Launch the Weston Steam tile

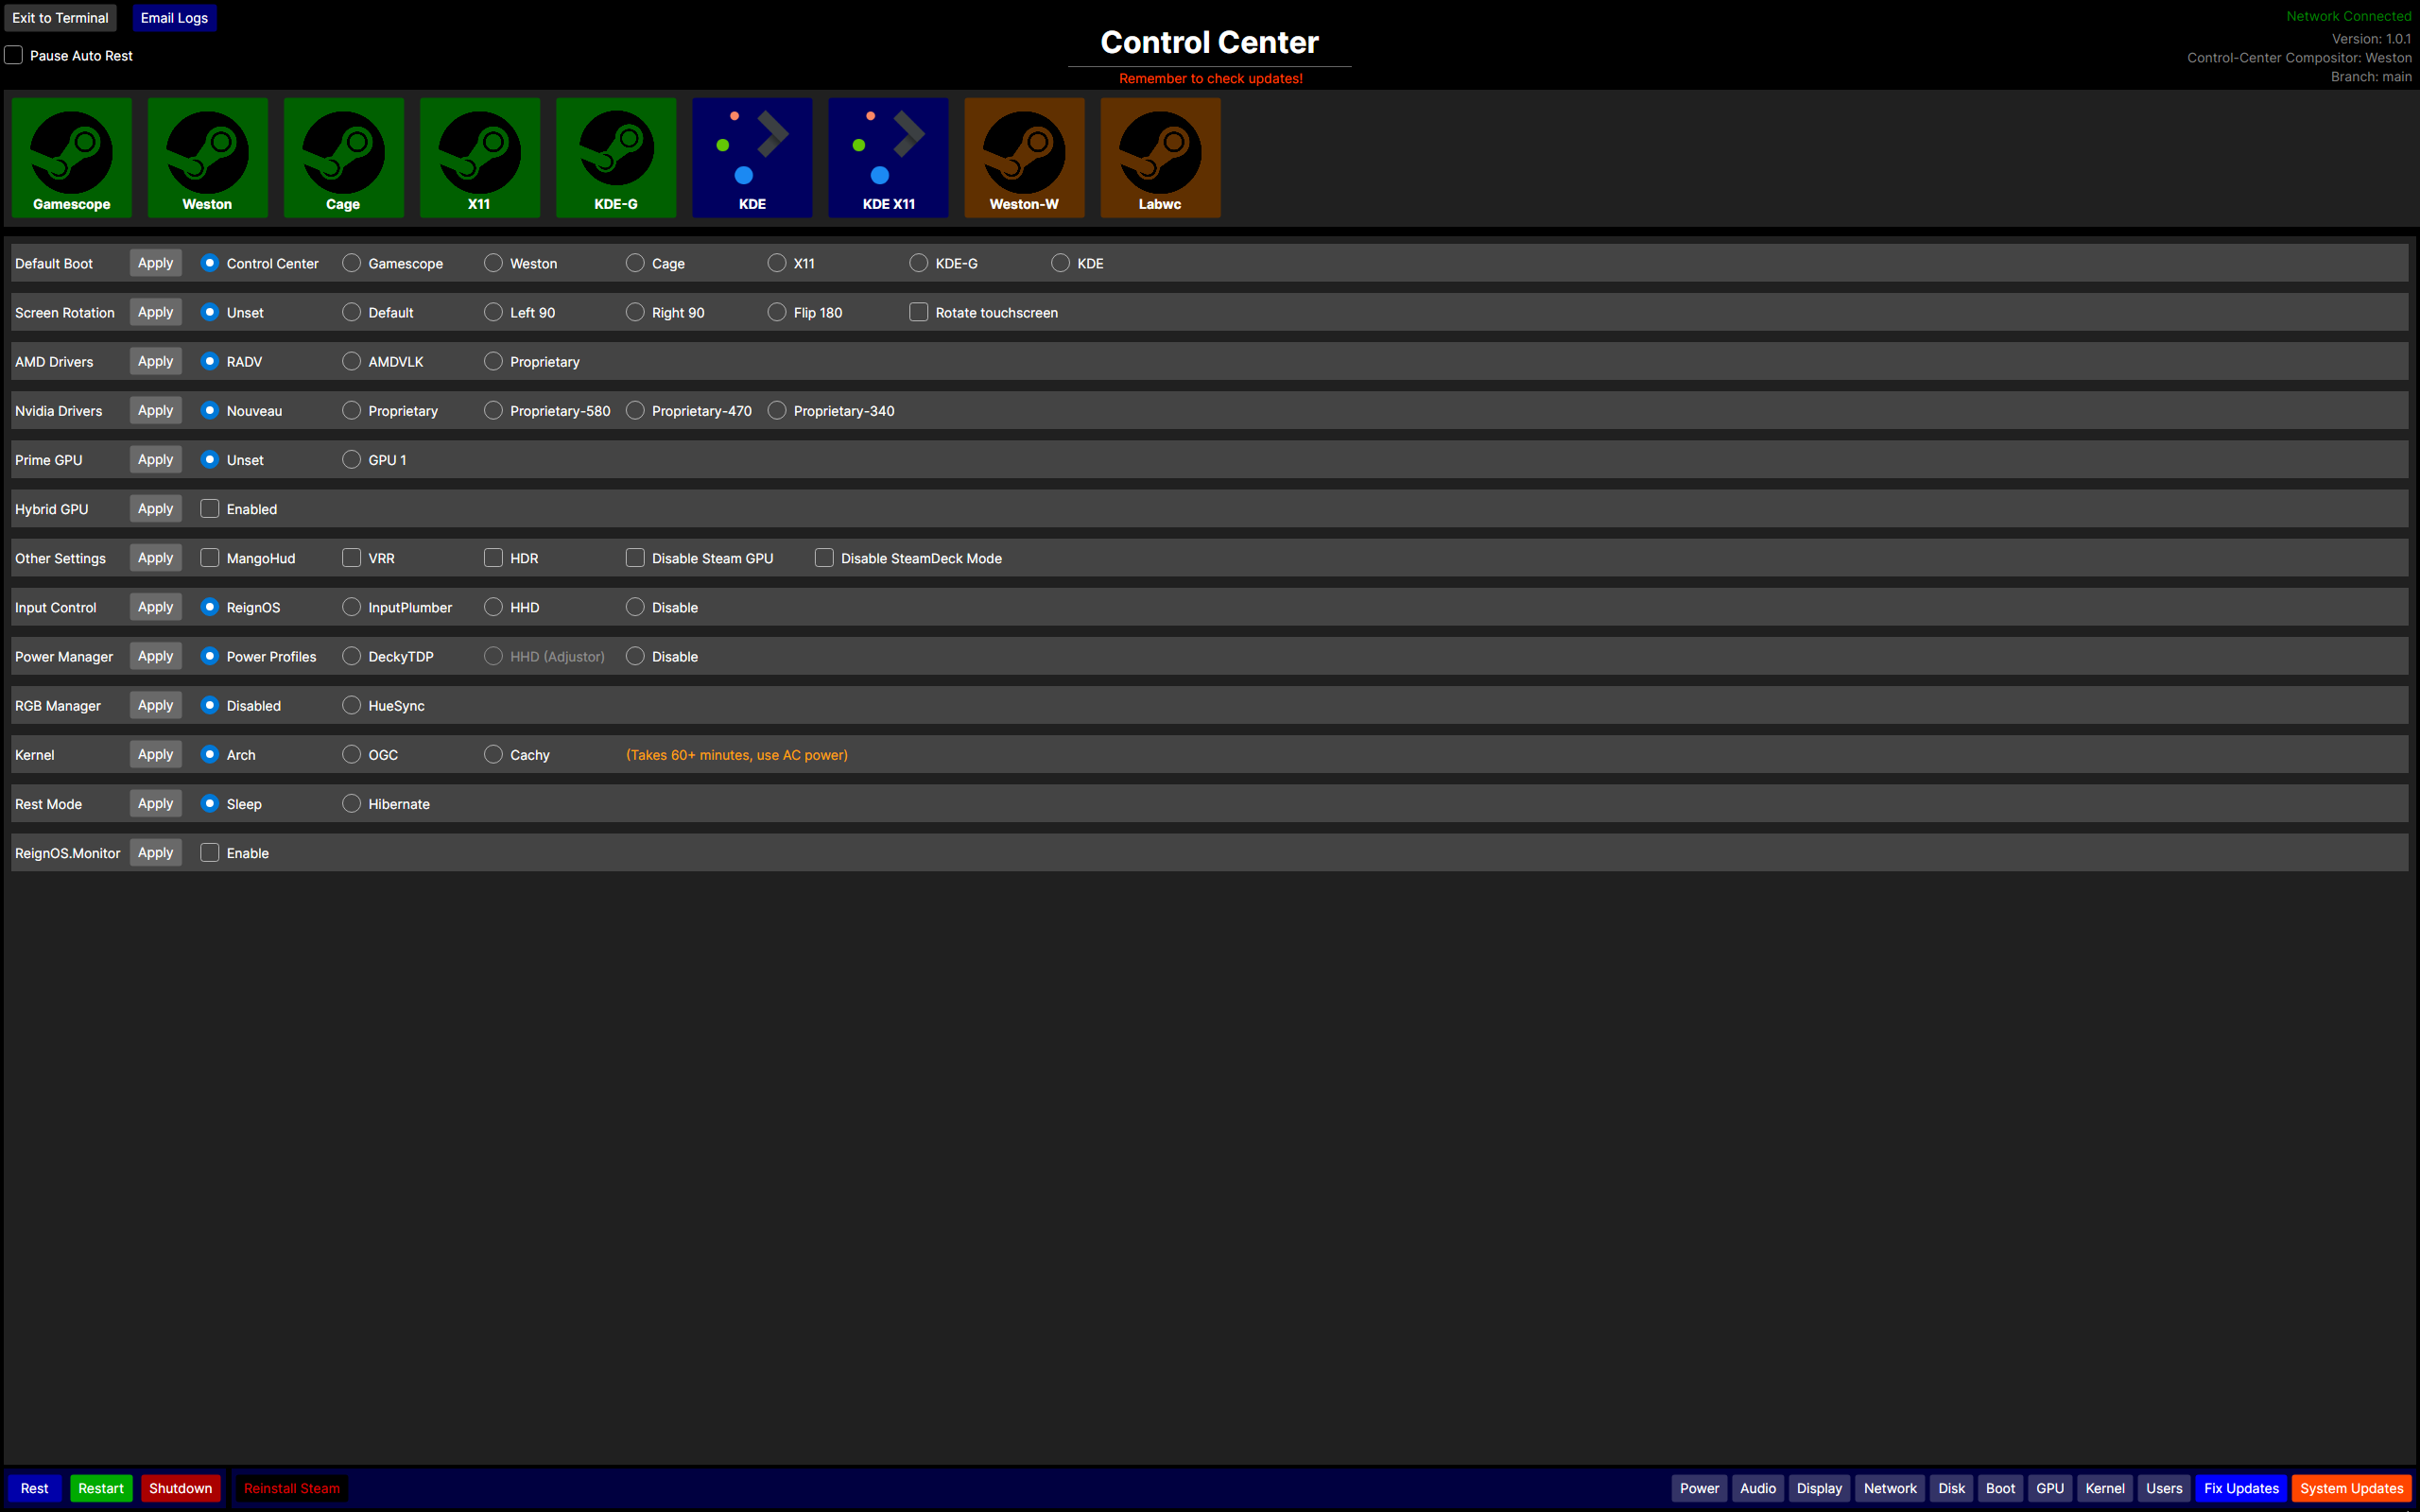(207, 158)
